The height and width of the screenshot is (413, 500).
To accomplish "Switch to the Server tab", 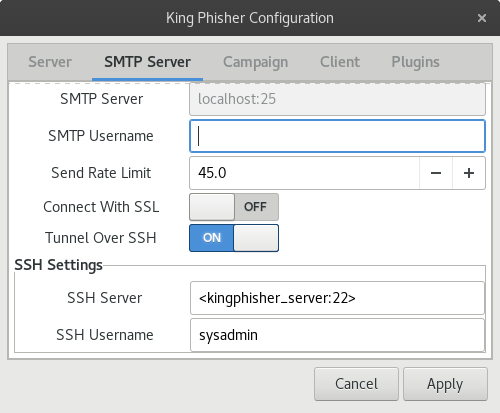I will coord(50,62).
